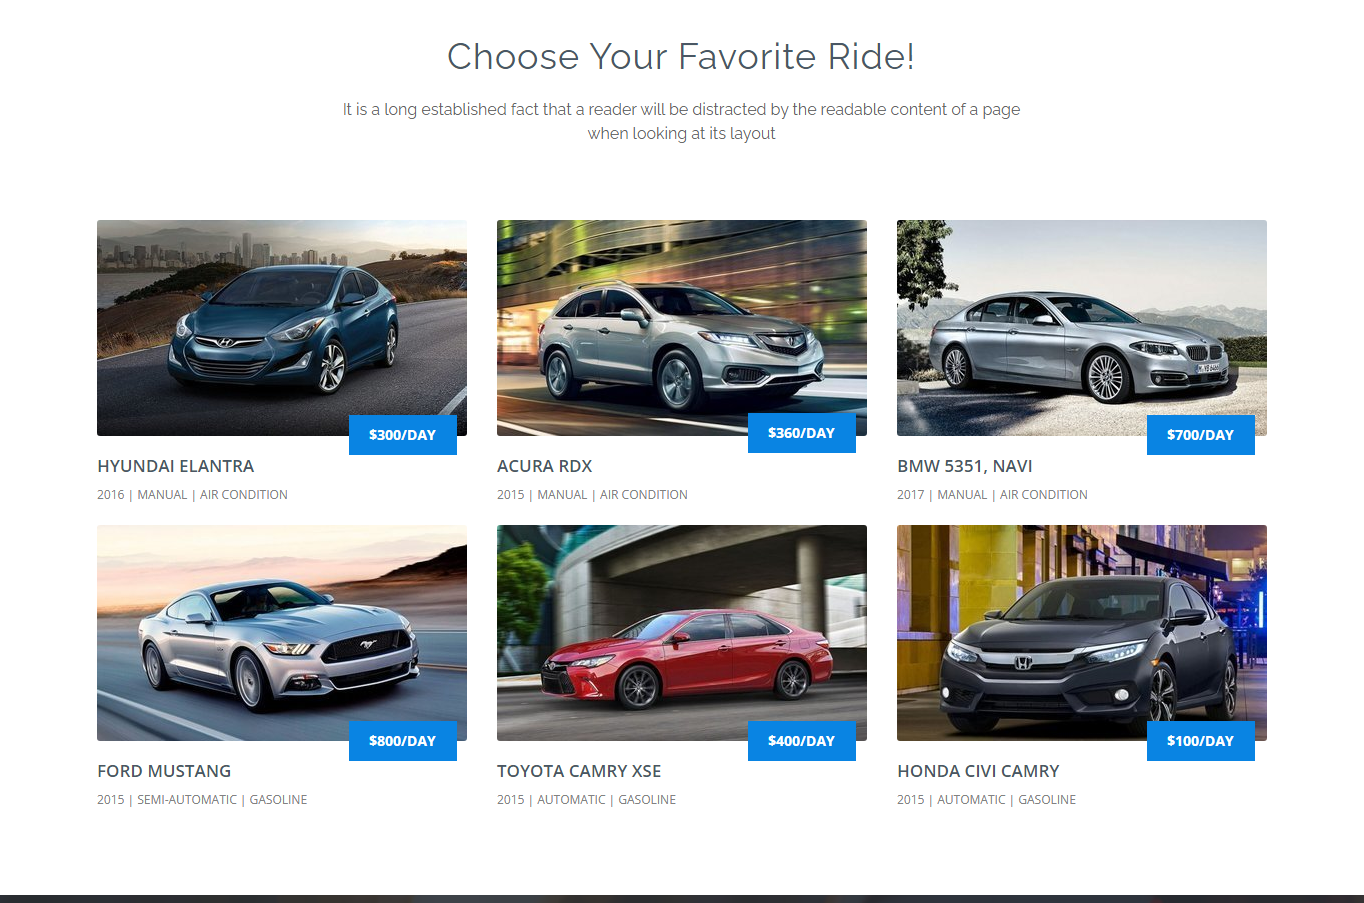1364x903 pixels.
Task: Click Ford Mustang's semi-automatic gasoline specs line
Action: click(202, 800)
